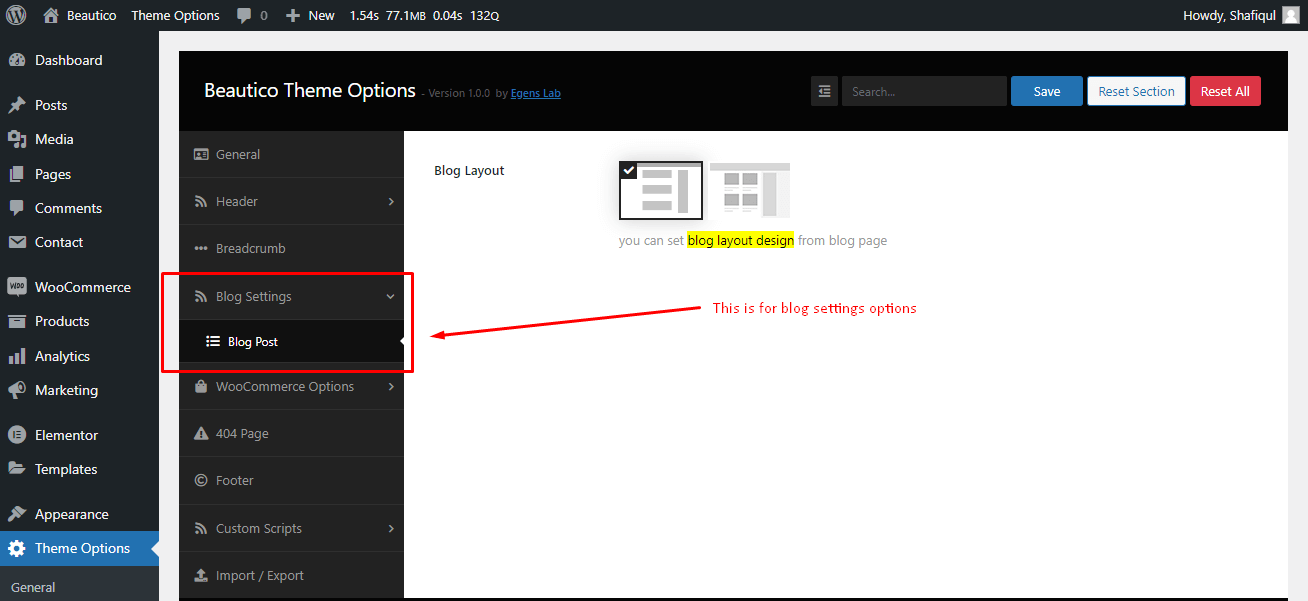Collapse the Blog Settings chevron
Screen dimensions: 1308x601
(x=391, y=296)
